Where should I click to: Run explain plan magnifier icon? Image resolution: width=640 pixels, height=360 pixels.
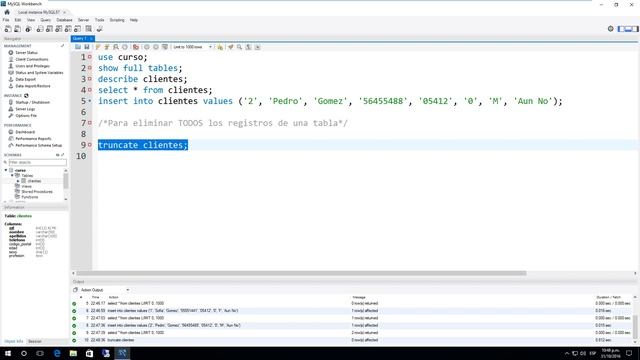point(116,47)
